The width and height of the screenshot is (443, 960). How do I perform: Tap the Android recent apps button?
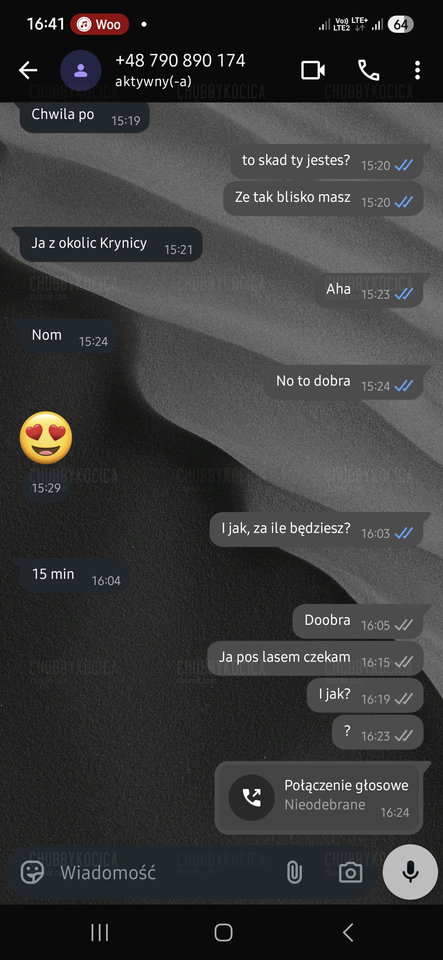tap(100, 932)
